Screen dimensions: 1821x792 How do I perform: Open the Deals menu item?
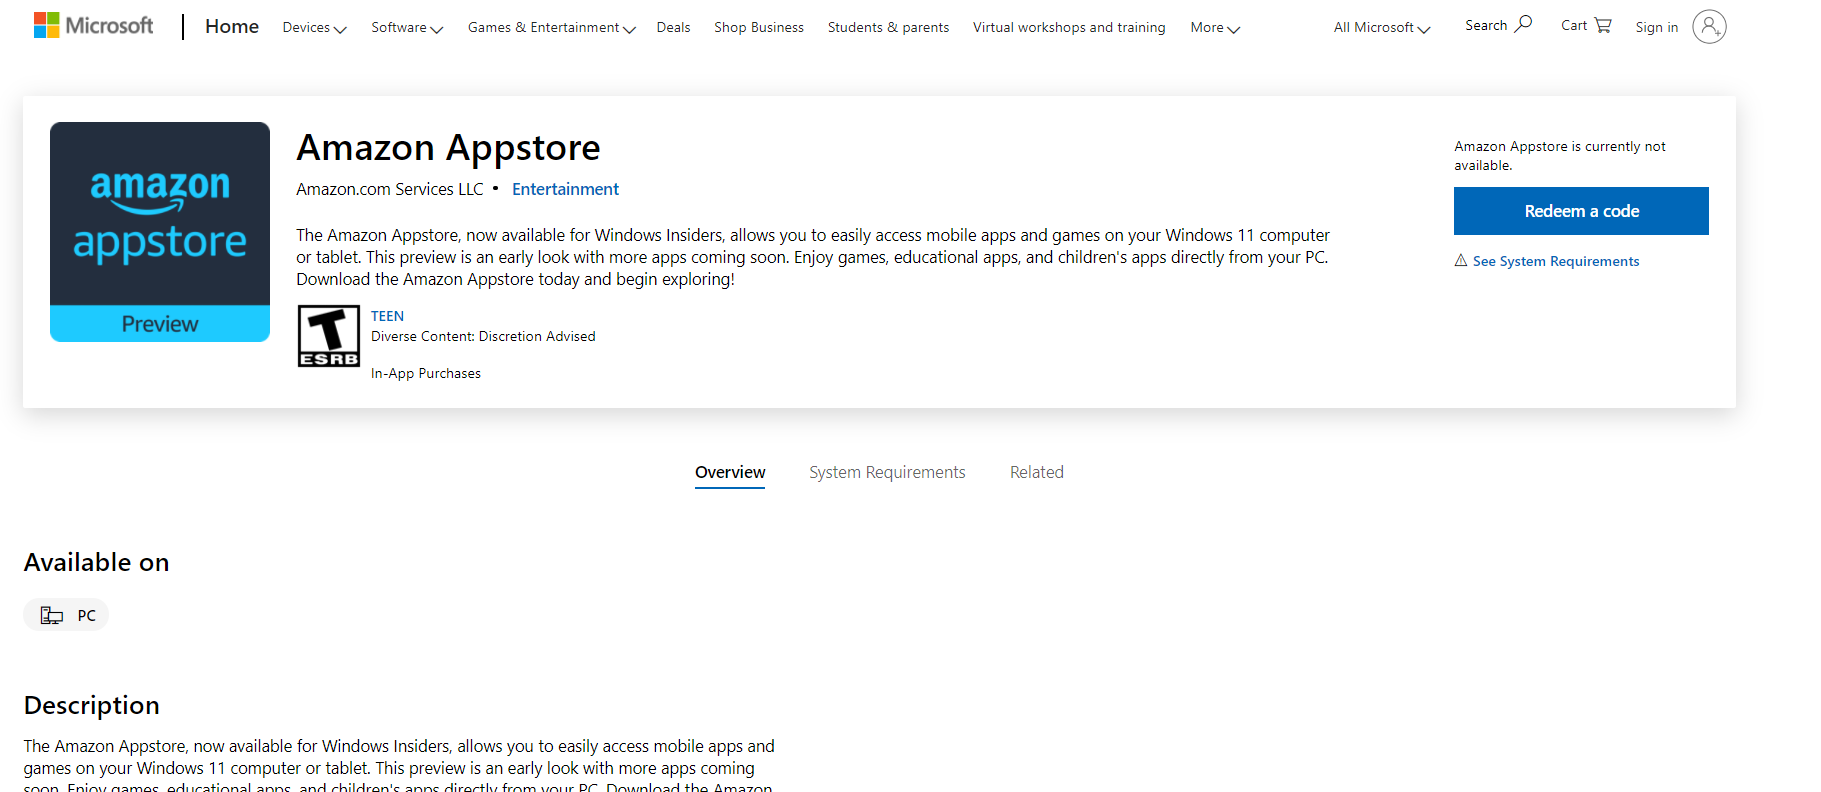673,28
